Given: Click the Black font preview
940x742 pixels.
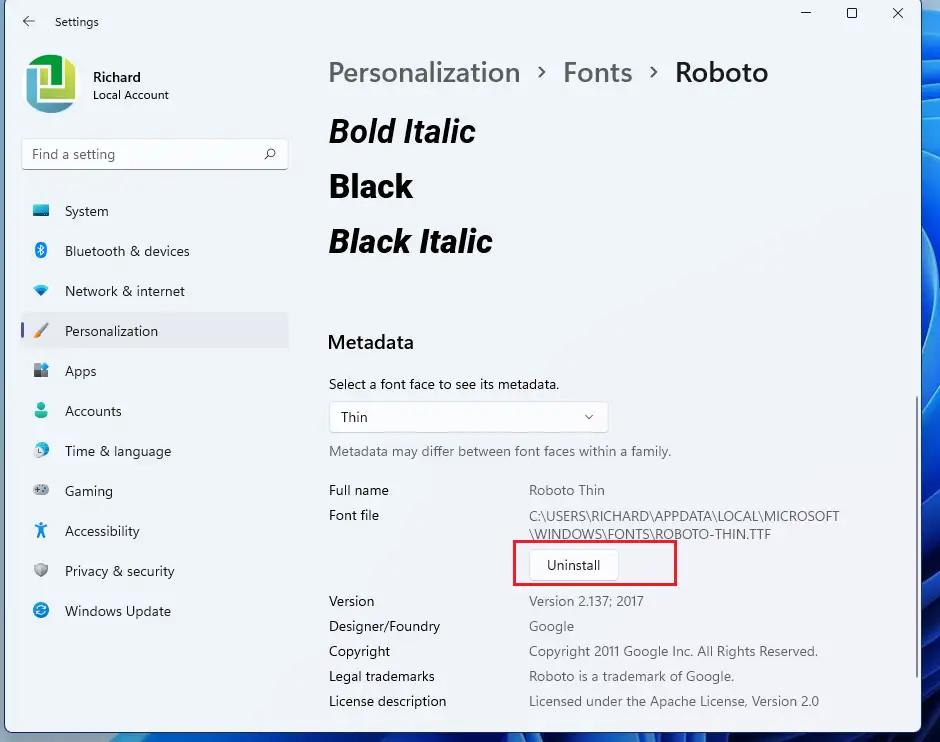Looking at the screenshot, I should (371, 186).
